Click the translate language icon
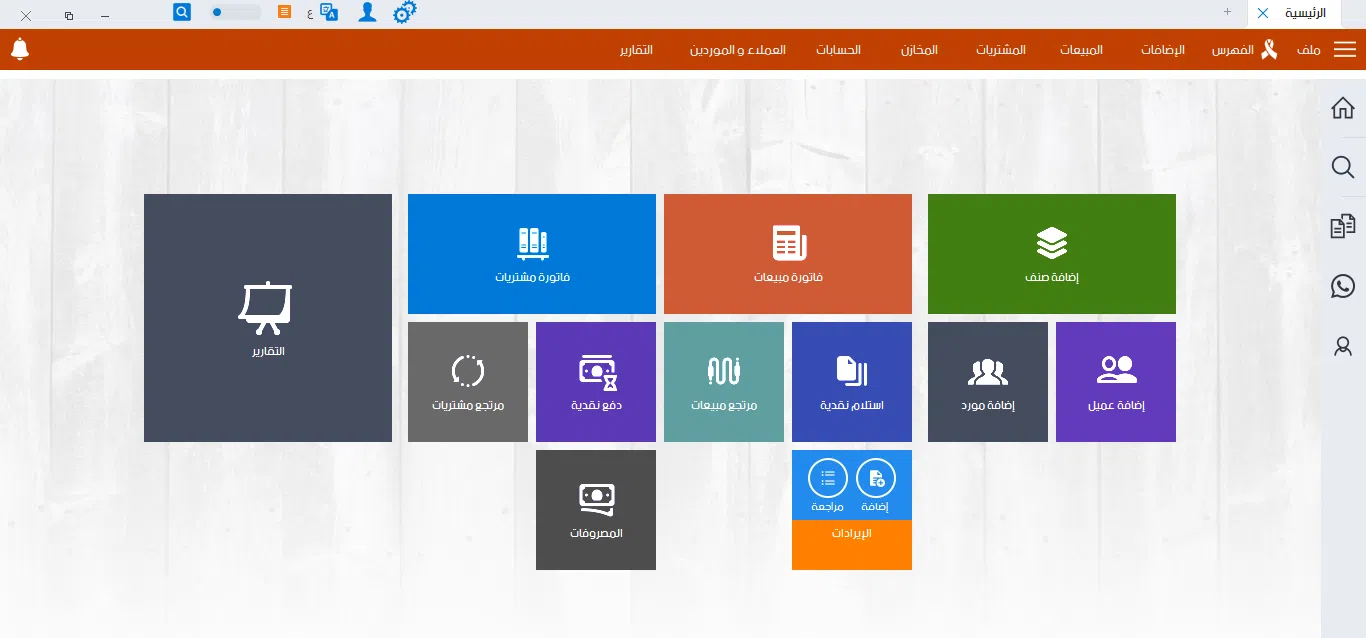Screen dimensions: 1366x638 (x=330, y=13)
